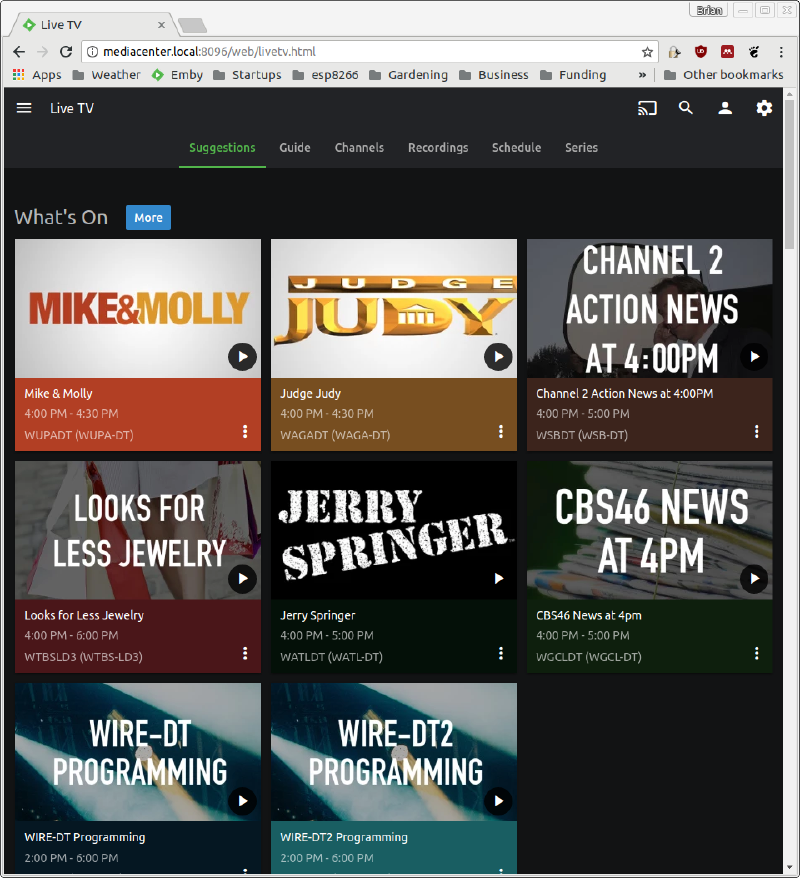Screen dimensions: 800x878
Task: Open the Emby bookmark
Action: (177, 74)
